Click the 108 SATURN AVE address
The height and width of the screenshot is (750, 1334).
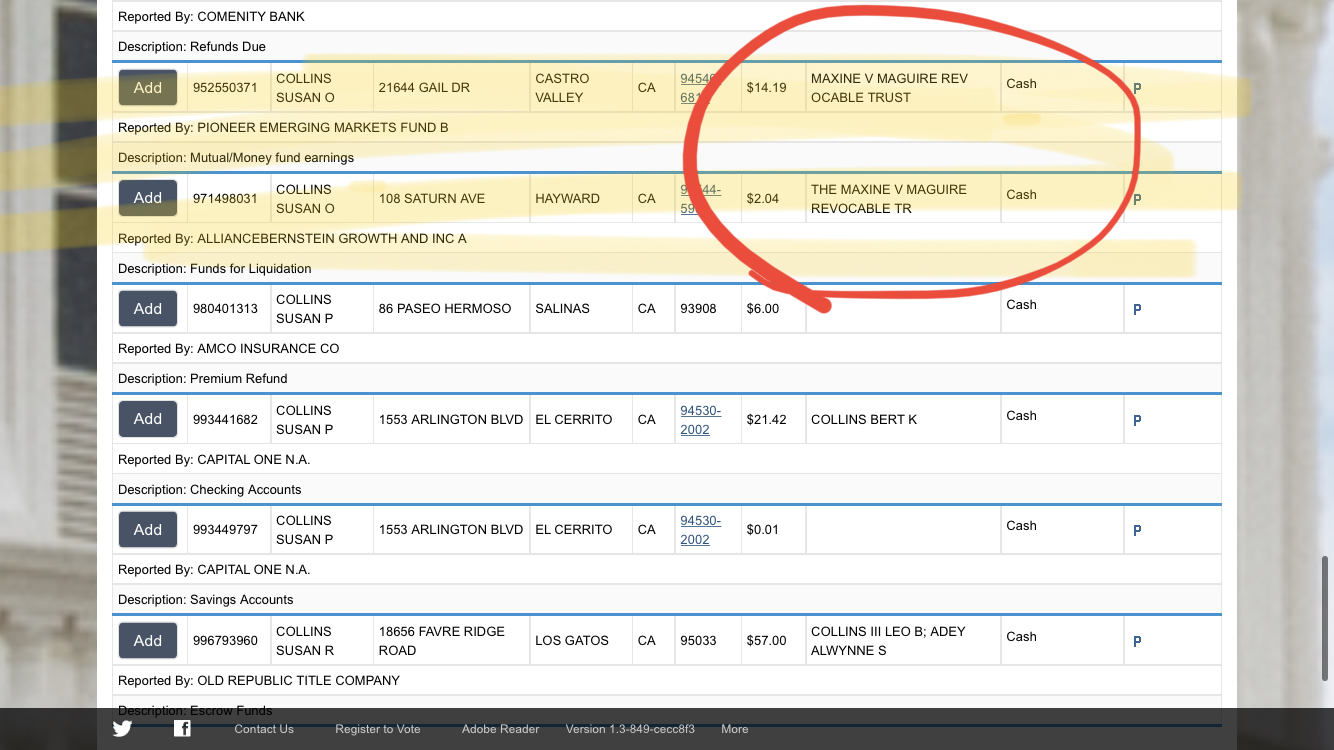coord(432,198)
